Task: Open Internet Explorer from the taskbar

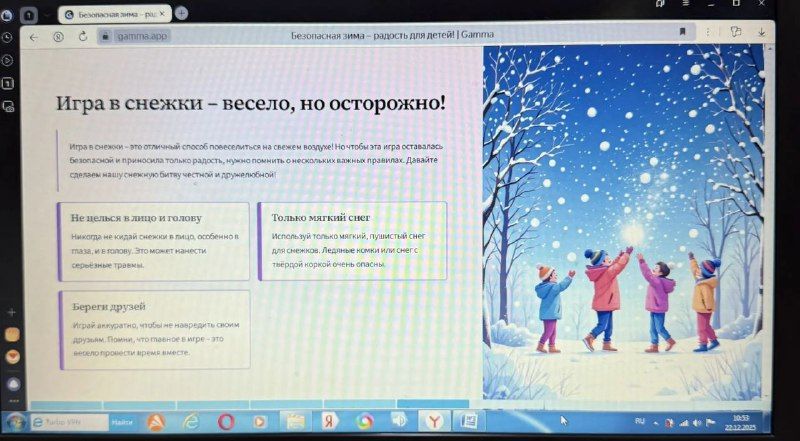Action: (x=191, y=422)
